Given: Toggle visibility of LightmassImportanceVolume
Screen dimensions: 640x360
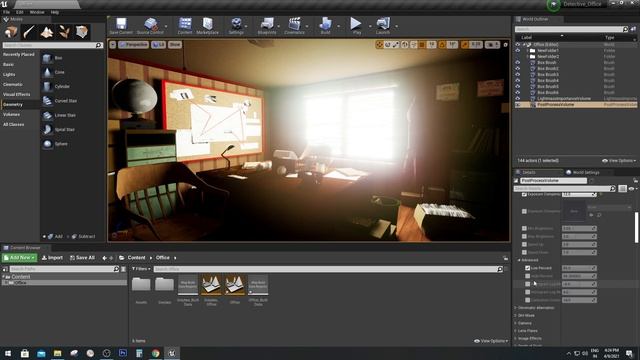Looking at the screenshot, I should point(518,98).
